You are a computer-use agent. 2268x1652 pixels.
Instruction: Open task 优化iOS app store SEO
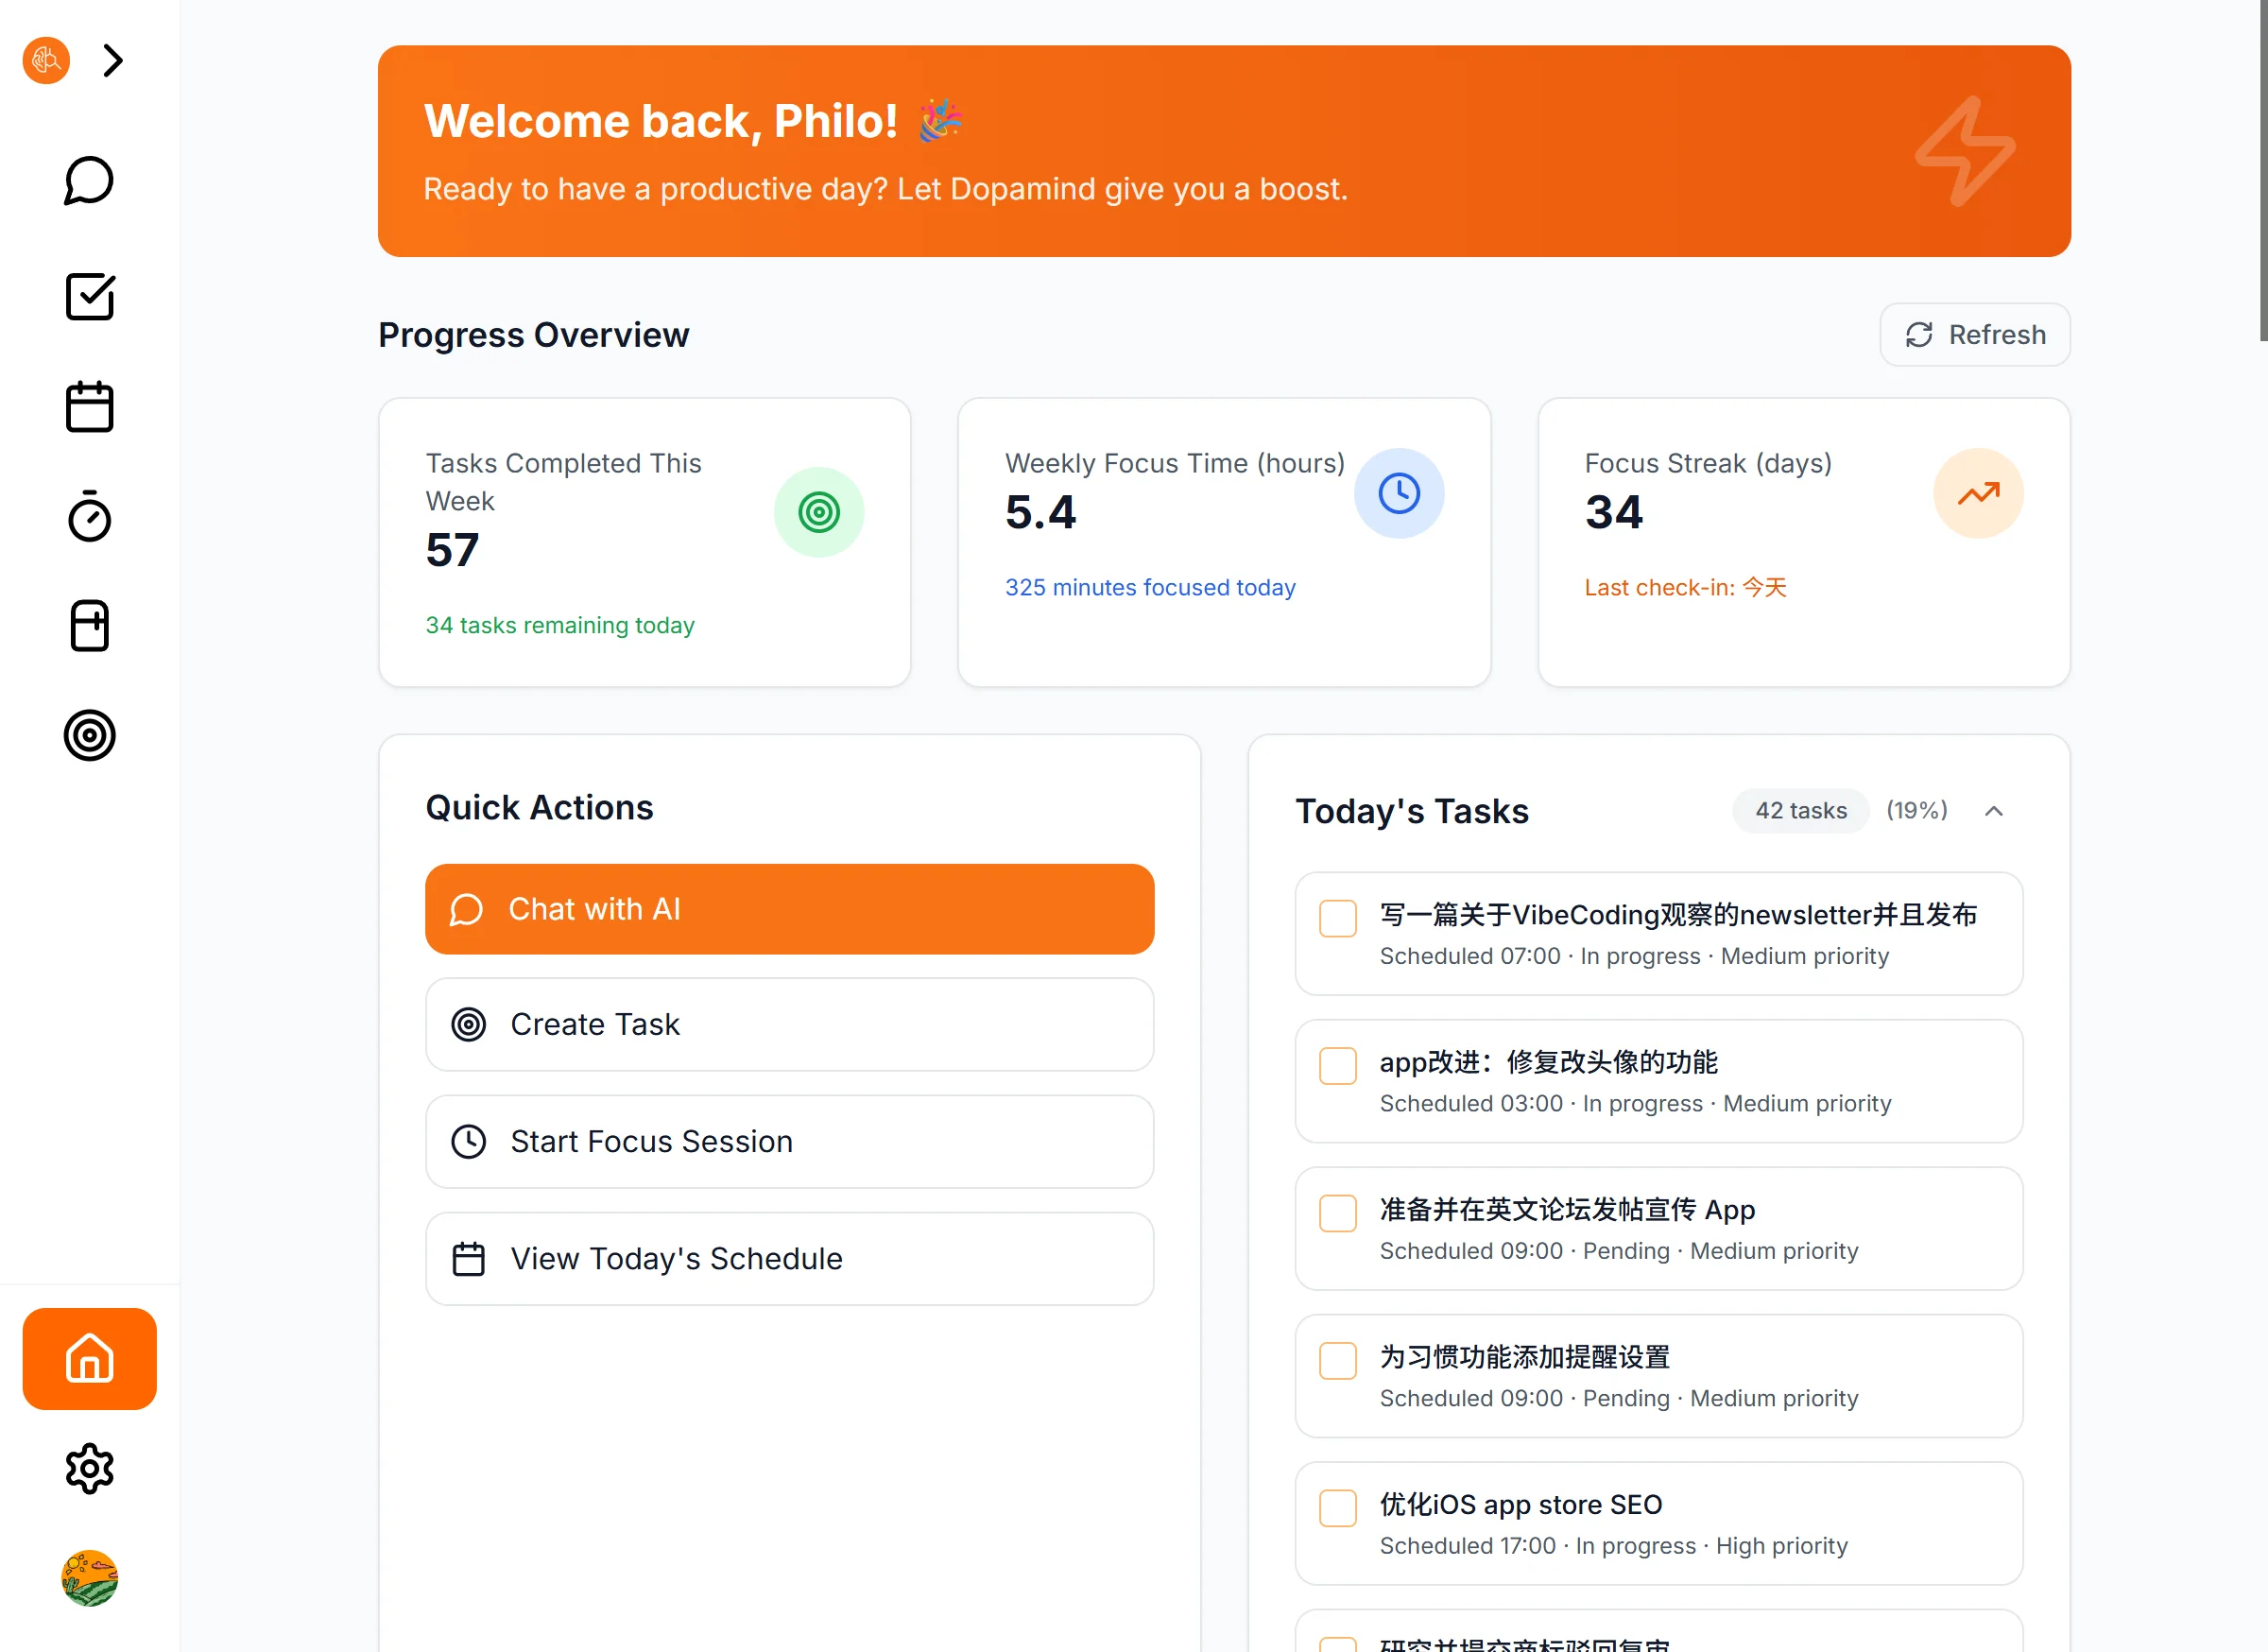(1659, 1524)
